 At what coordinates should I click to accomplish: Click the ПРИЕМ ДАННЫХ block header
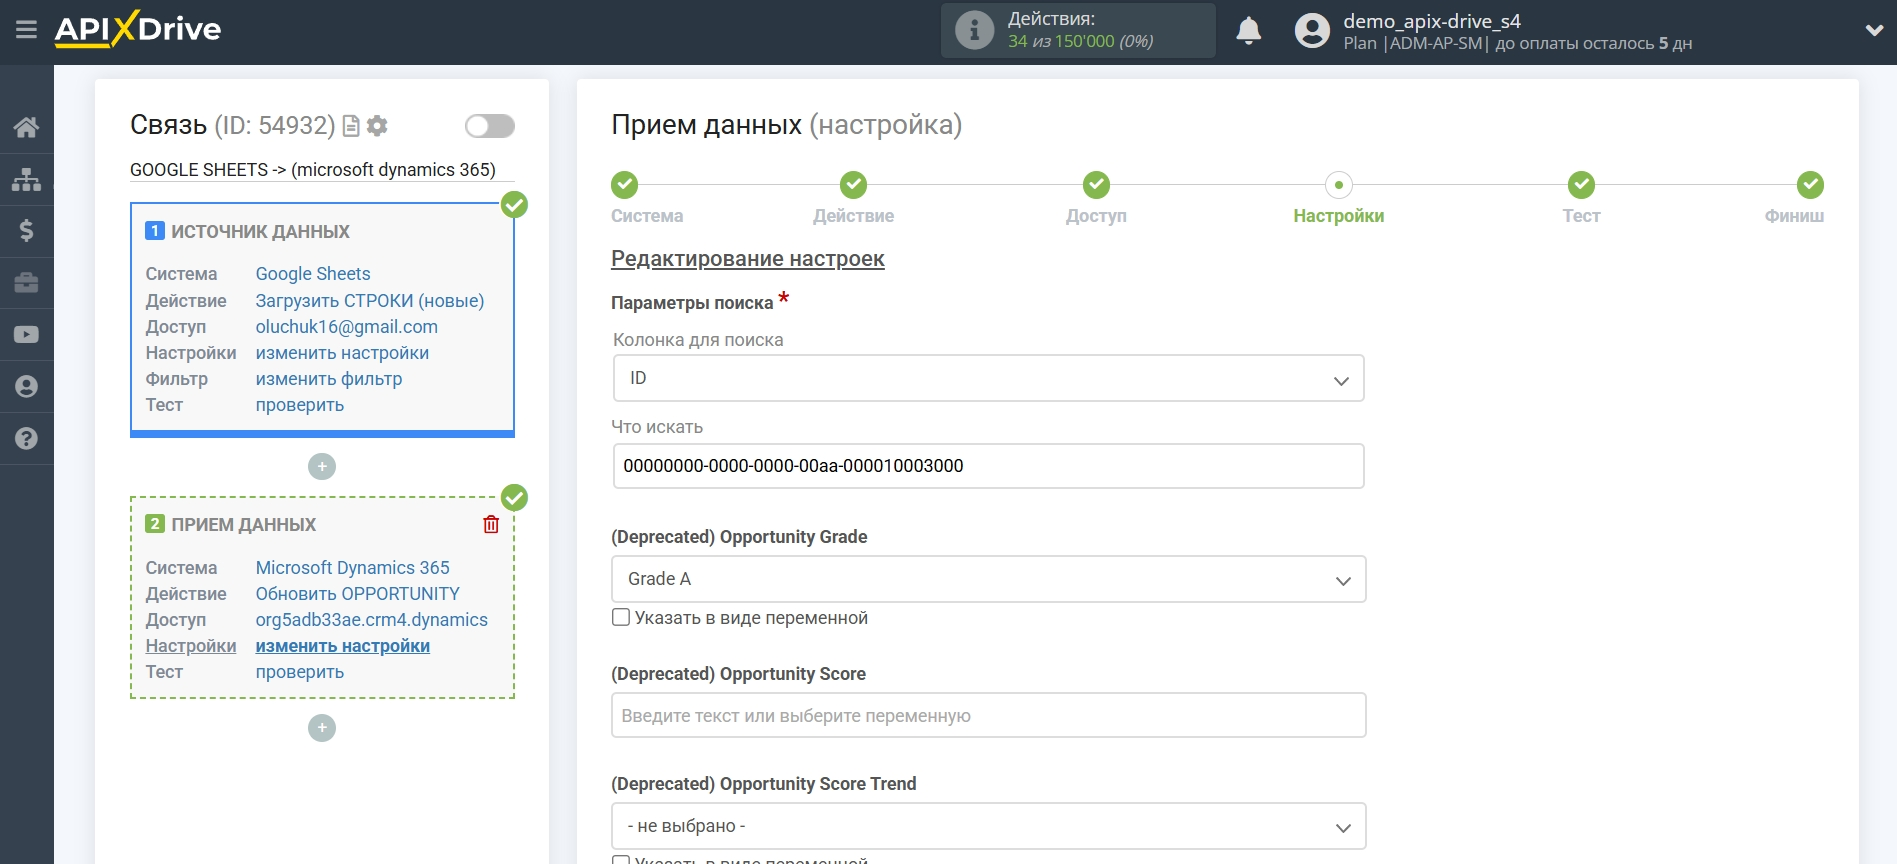243,525
